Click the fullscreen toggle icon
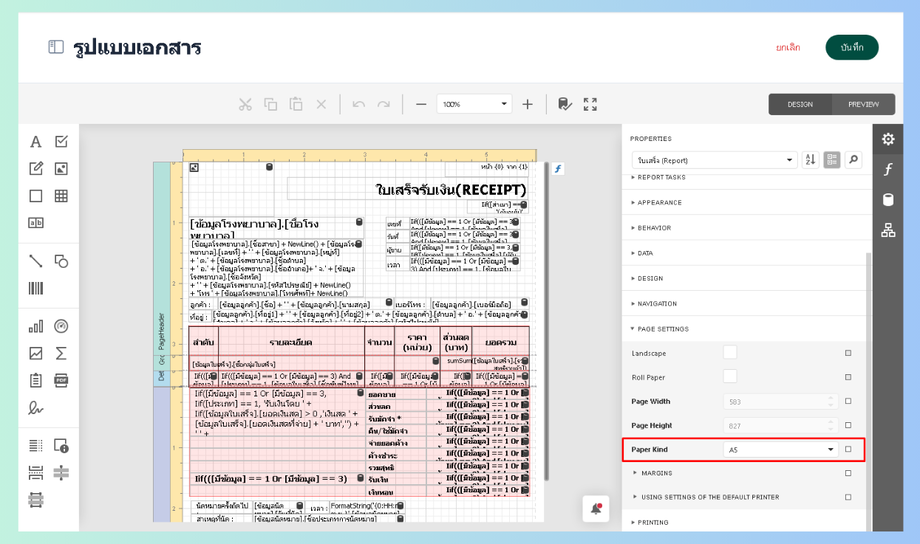Image resolution: width=920 pixels, height=544 pixels. [590, 104]
